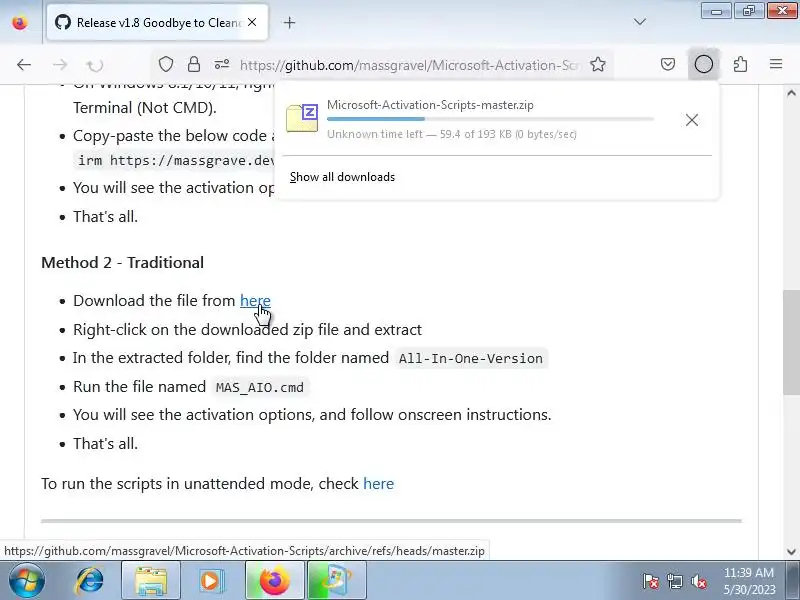
Task: Click the scrollbar up arrow
Action: (x=791, y=93)
